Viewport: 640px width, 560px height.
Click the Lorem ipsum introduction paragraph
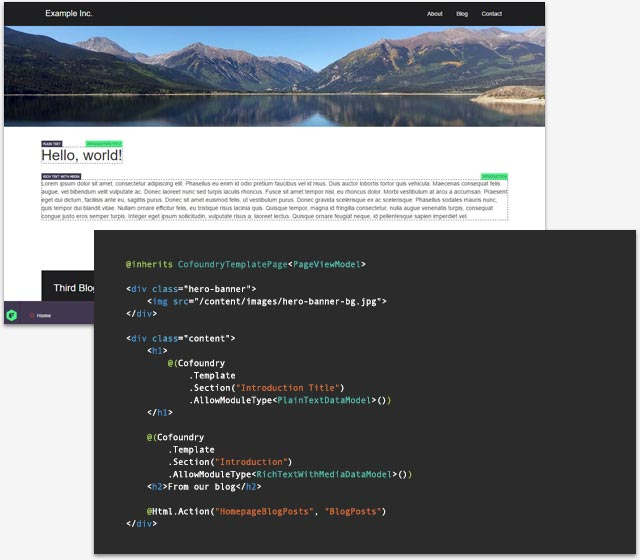[x=274, y=200]
